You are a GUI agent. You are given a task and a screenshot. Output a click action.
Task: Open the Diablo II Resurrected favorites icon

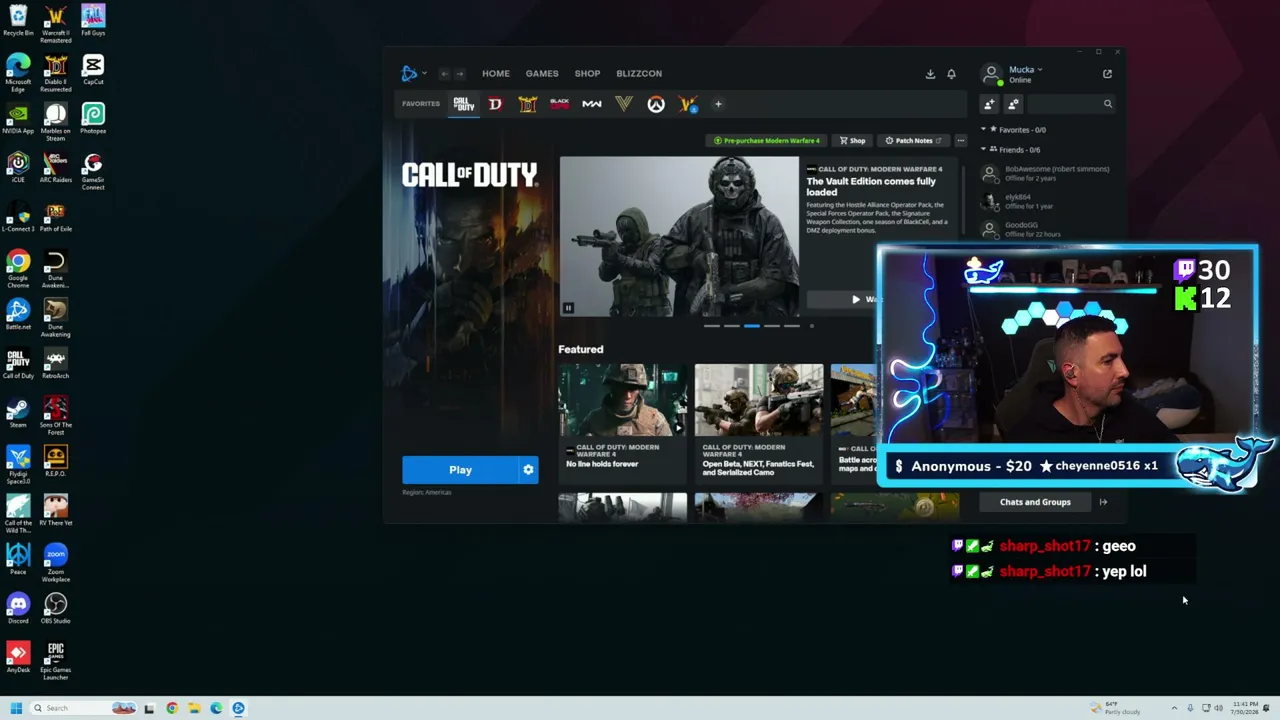coord(527,104)
